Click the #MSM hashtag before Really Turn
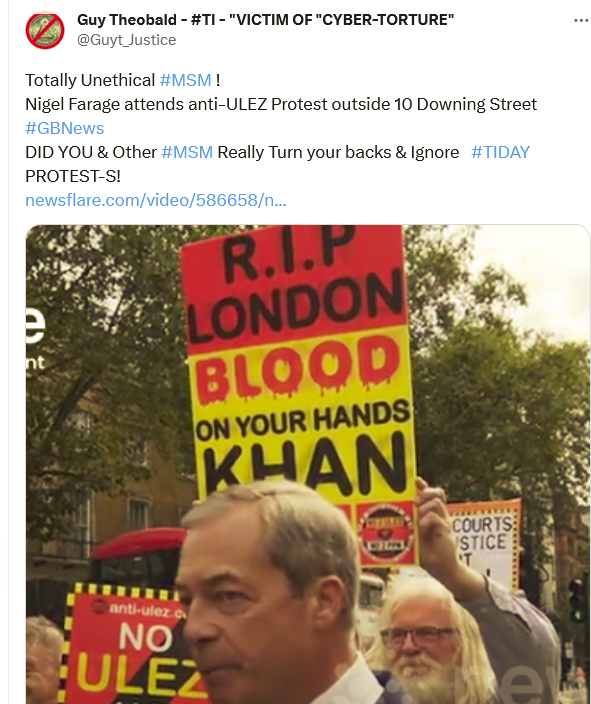Image resolution: width=591 pixels, height=704 pixels. click(187, 152)
